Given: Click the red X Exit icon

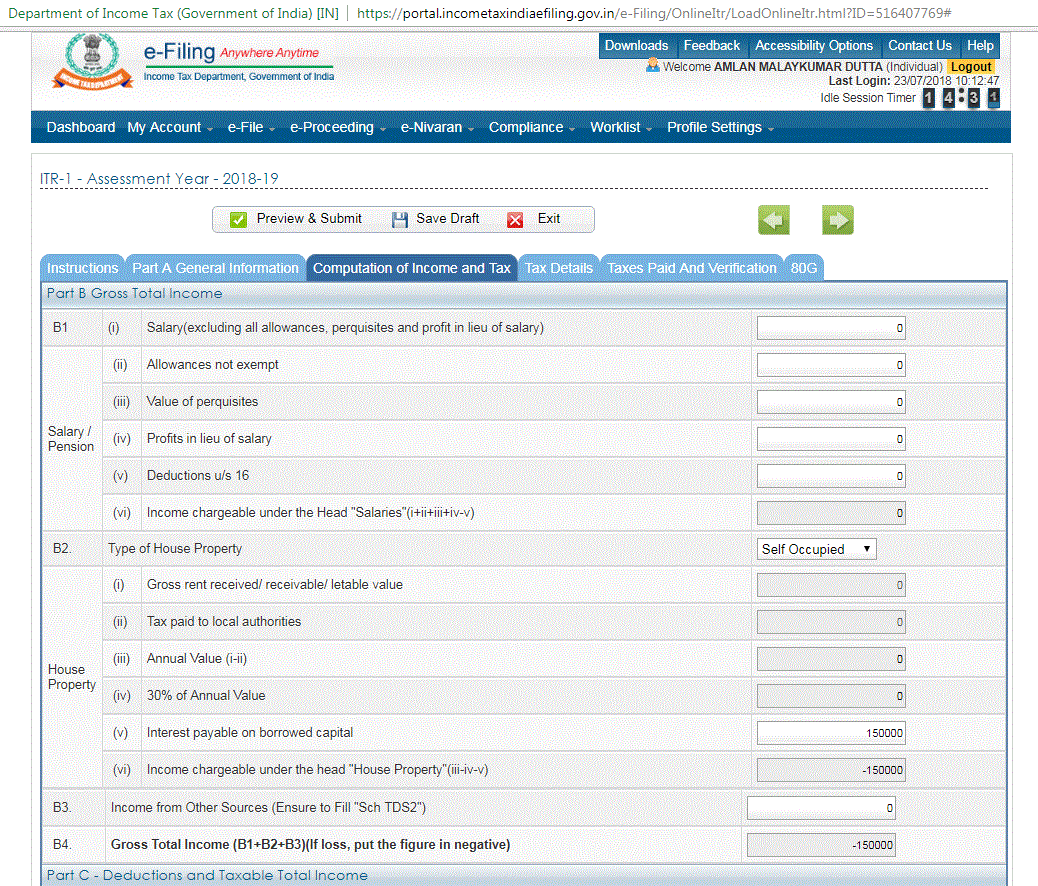Looking at the screenshot, I should (515, 219).
